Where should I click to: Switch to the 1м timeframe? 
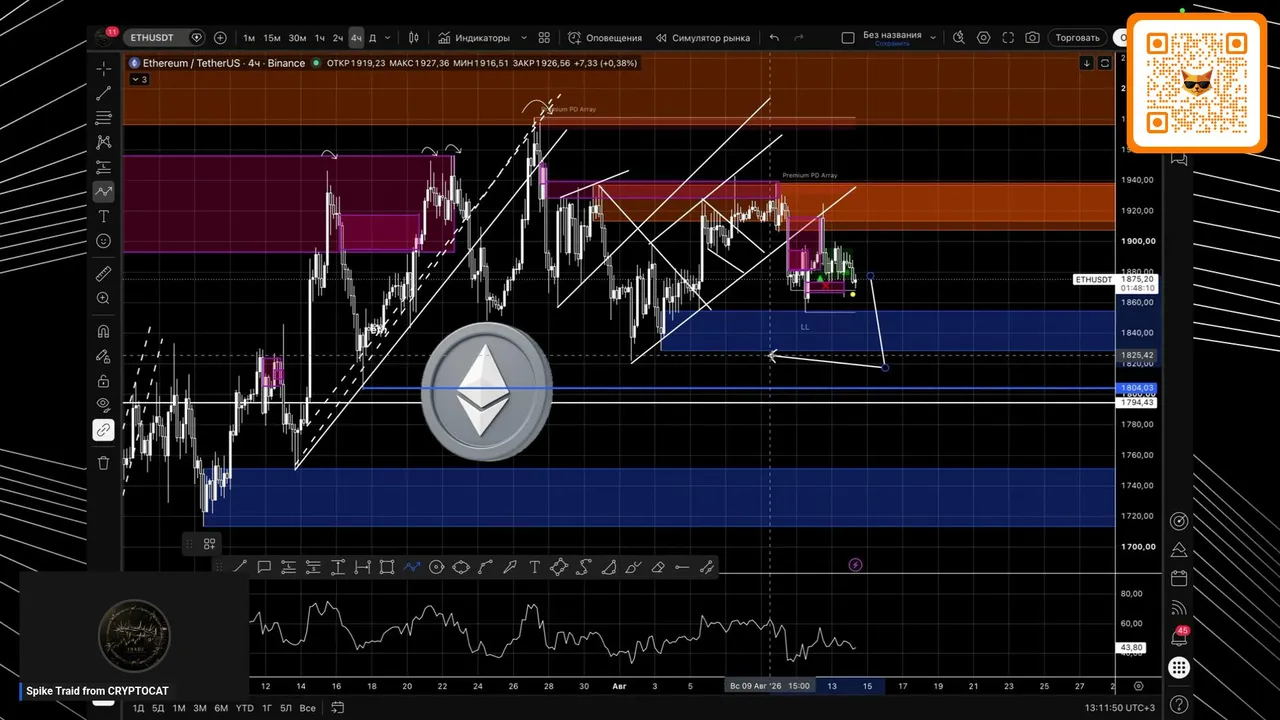tap(249, 38)
